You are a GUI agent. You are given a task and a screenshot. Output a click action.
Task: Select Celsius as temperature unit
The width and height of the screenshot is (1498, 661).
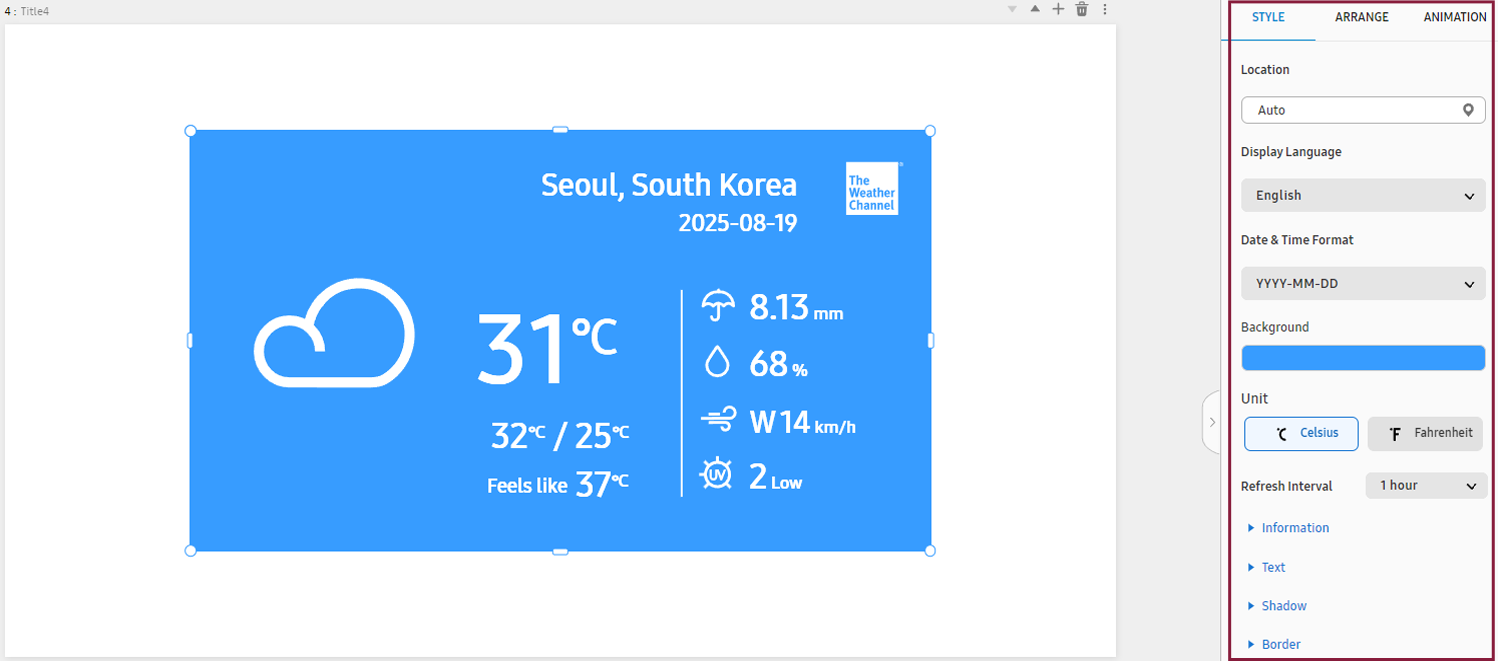click(1301, 434)
